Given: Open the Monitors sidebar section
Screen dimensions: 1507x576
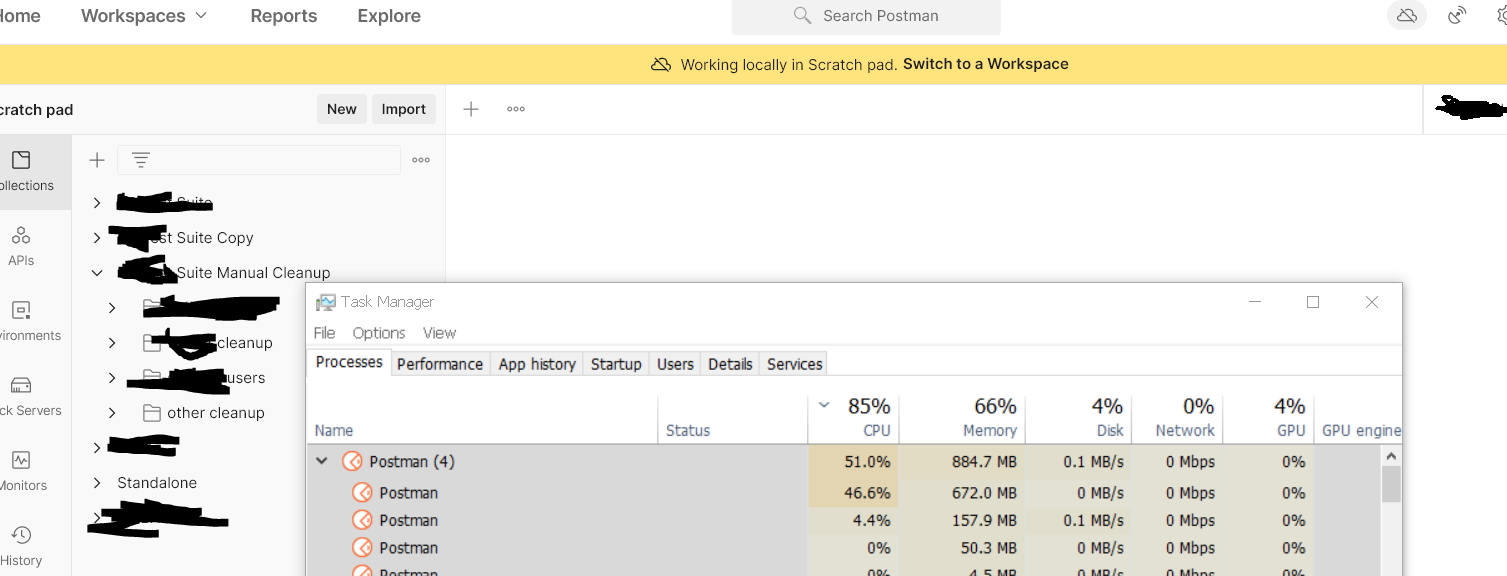Looking at the screenshot, I should point(22,471).
